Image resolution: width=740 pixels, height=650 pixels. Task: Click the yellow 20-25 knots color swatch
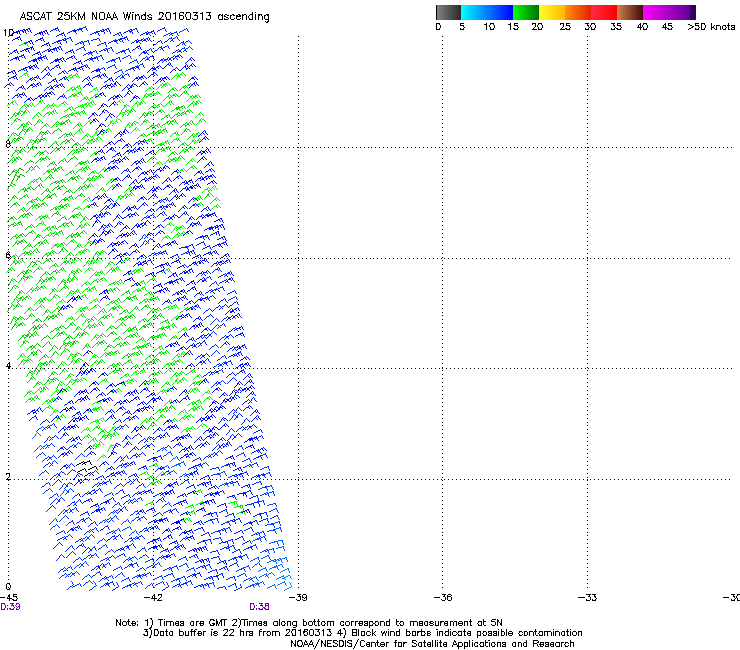[x=552, y=12]
